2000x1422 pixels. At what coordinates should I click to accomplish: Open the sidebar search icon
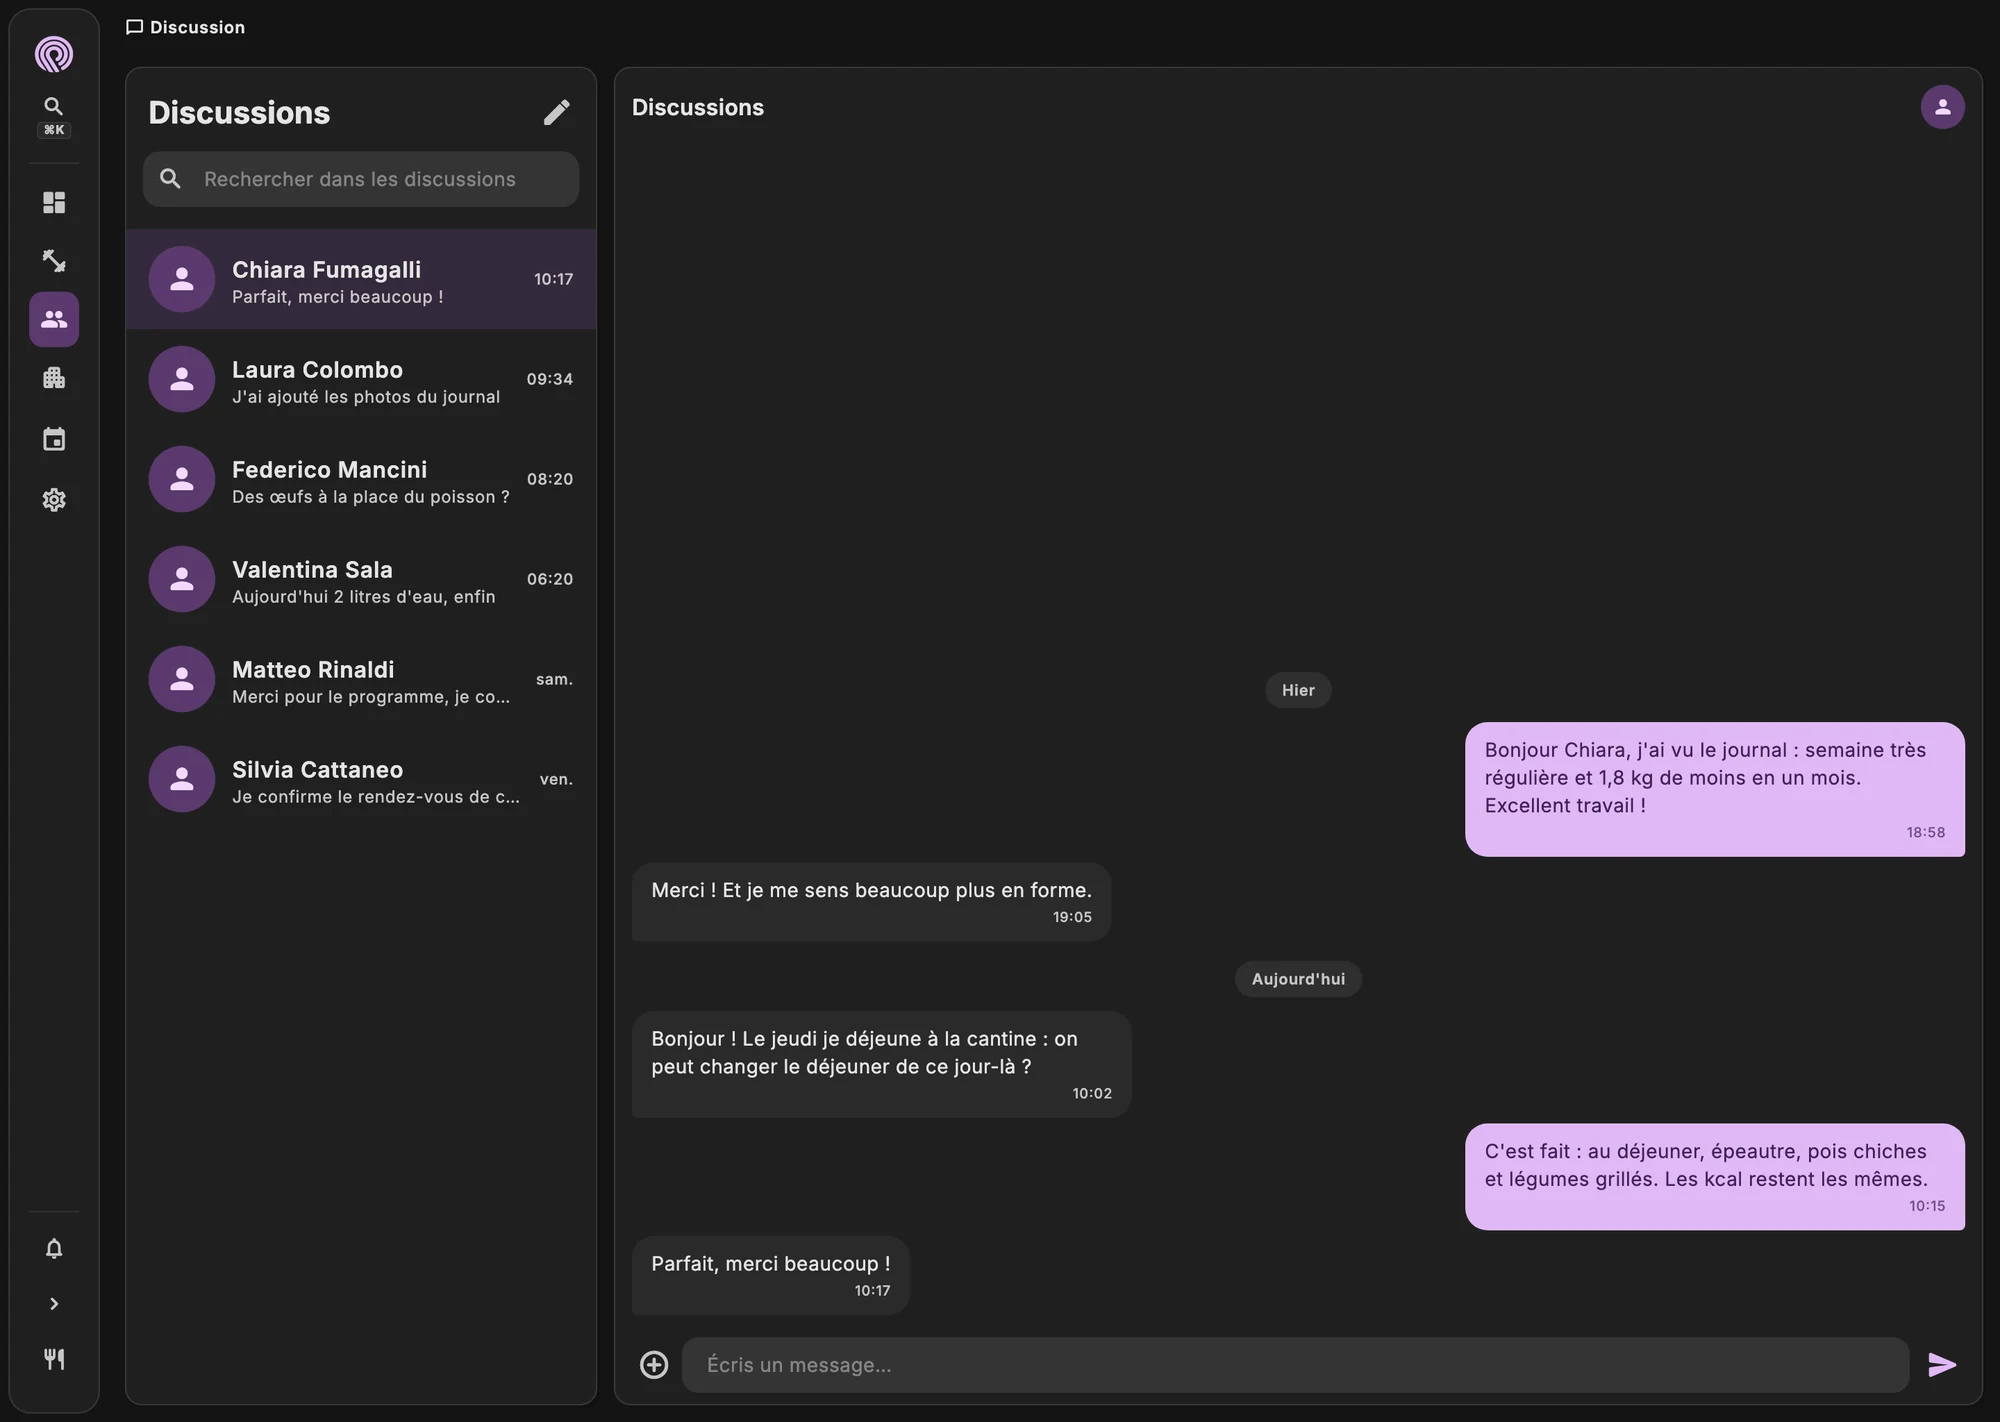[54, 106]
